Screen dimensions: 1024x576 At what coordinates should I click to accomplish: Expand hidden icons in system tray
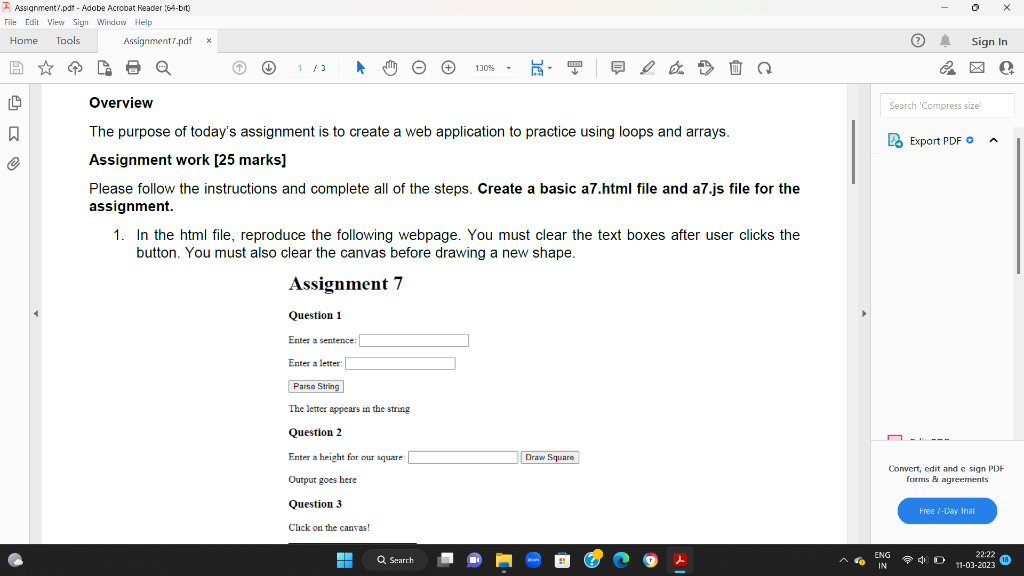click(843, 560)
